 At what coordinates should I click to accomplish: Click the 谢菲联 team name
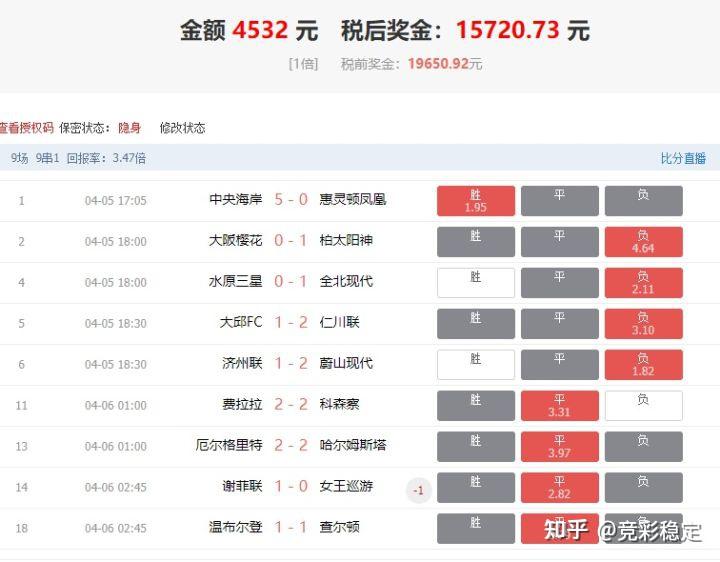(242, 486)
